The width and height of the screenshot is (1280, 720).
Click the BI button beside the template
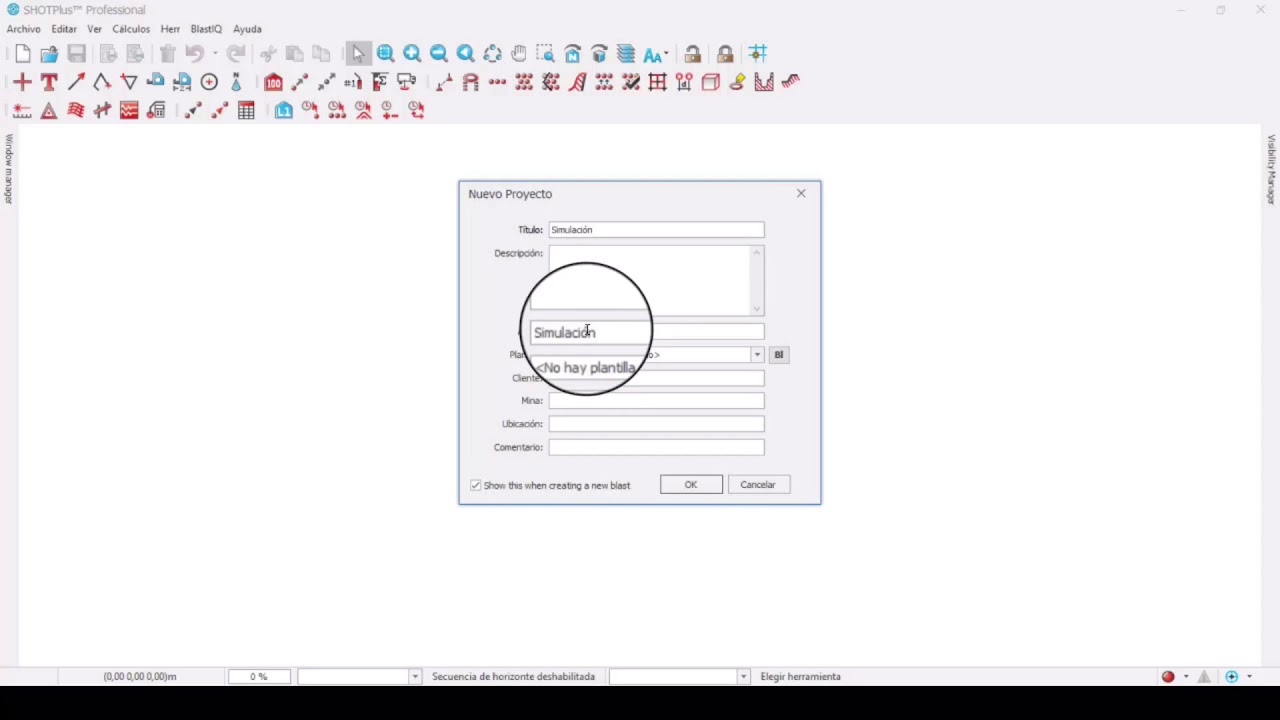(x=778, y=355)
